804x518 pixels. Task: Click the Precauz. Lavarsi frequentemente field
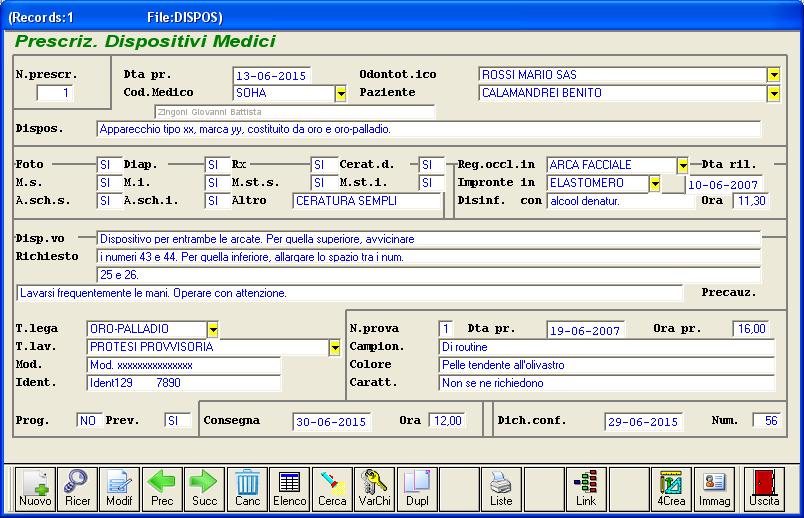(x=350, y=293)
